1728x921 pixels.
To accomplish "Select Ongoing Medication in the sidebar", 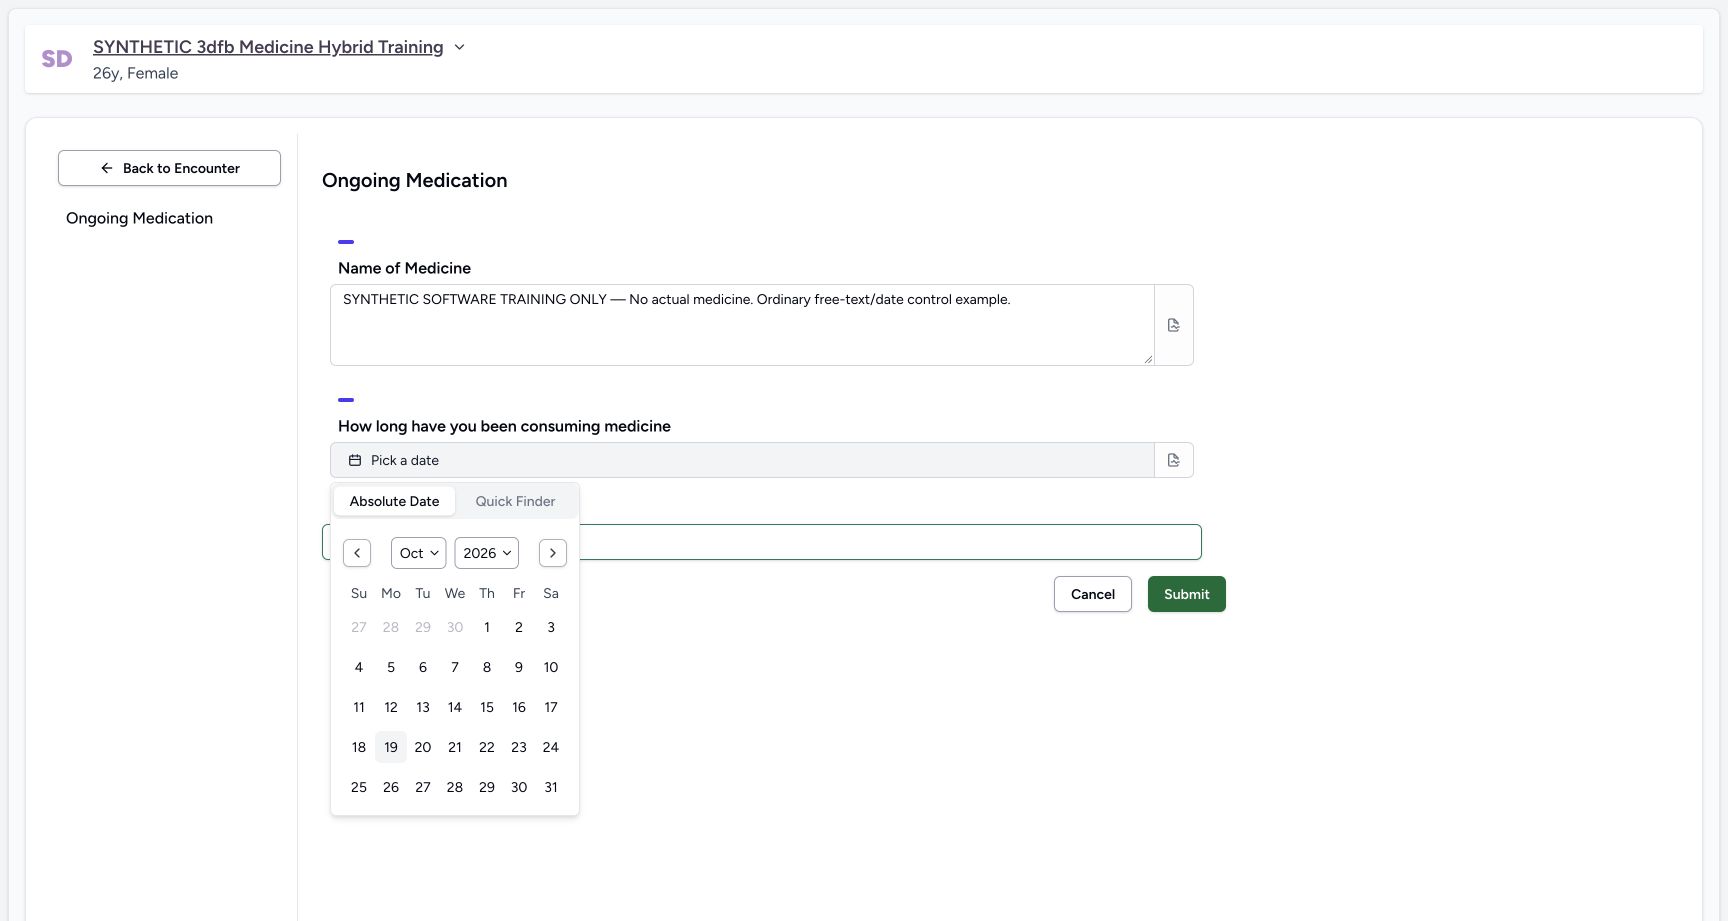I will (x=139, y=218).
